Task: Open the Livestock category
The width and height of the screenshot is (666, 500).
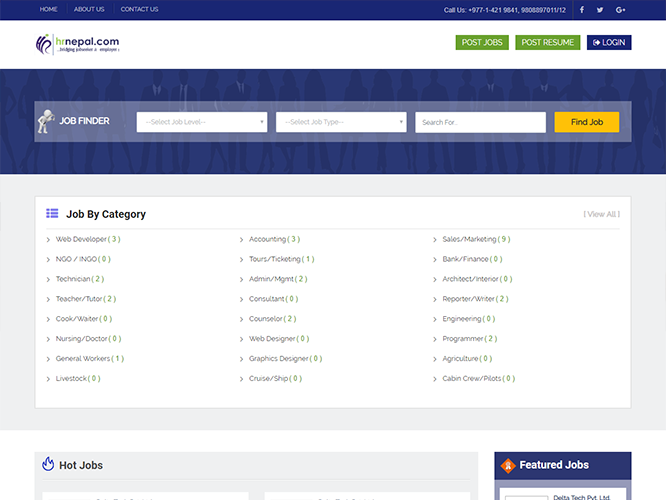Action: click(78, 379)
